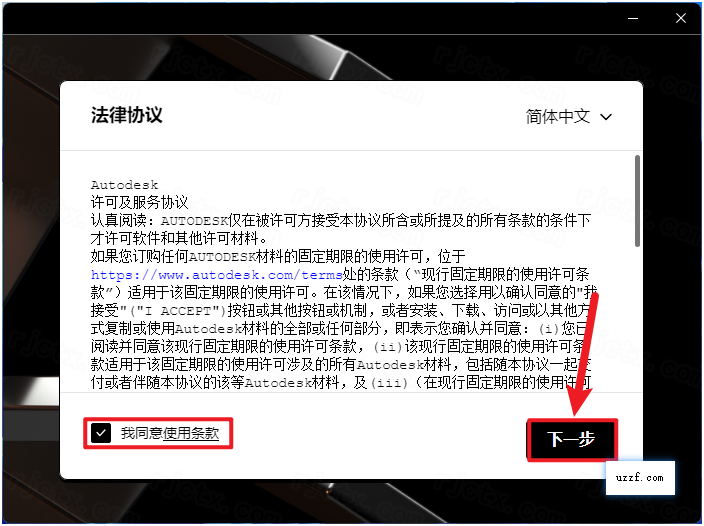This screenshot has width=704, height=526.
Task: Click the 下一步 button
Action: click(x=571, y=439)
